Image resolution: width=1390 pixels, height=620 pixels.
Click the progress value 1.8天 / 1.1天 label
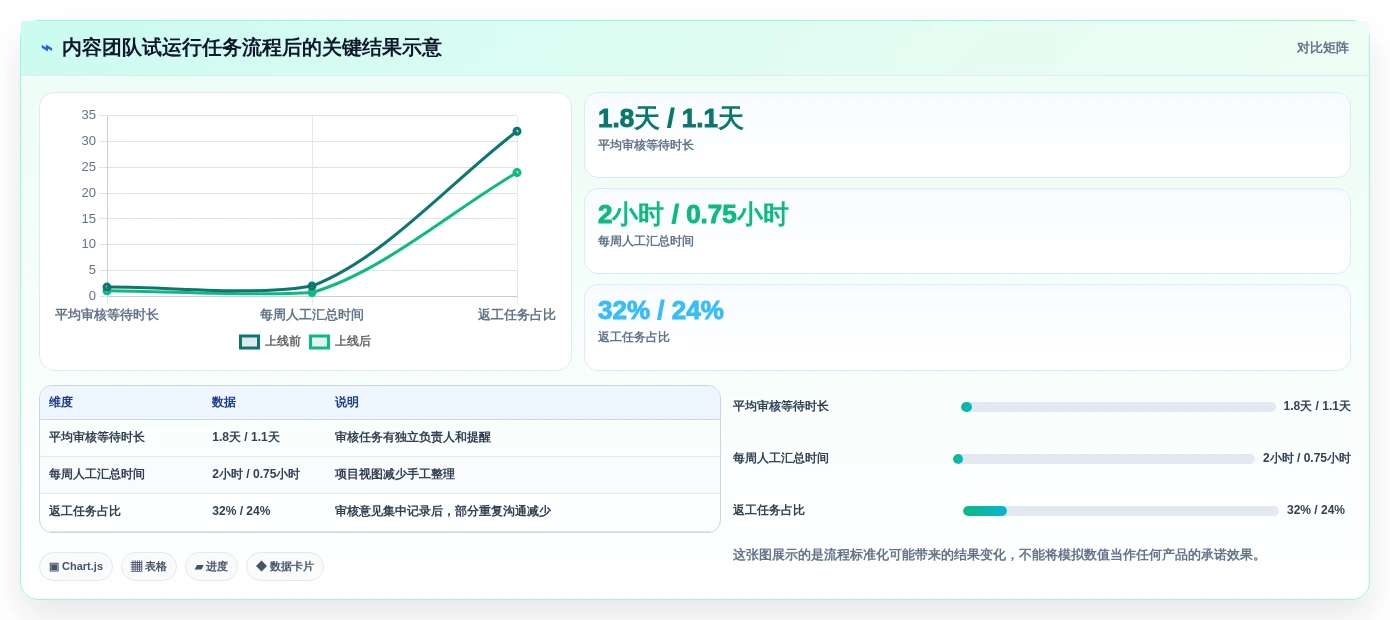(x=1317, y=407)
